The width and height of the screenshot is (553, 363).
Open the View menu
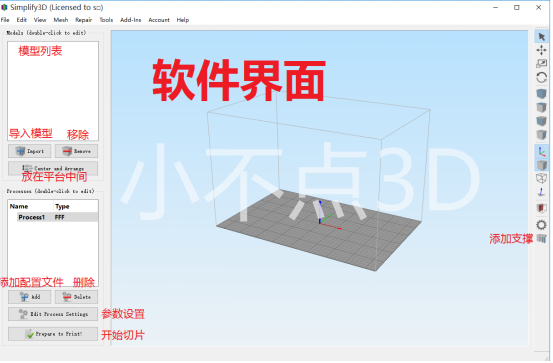tap(40, 20)
